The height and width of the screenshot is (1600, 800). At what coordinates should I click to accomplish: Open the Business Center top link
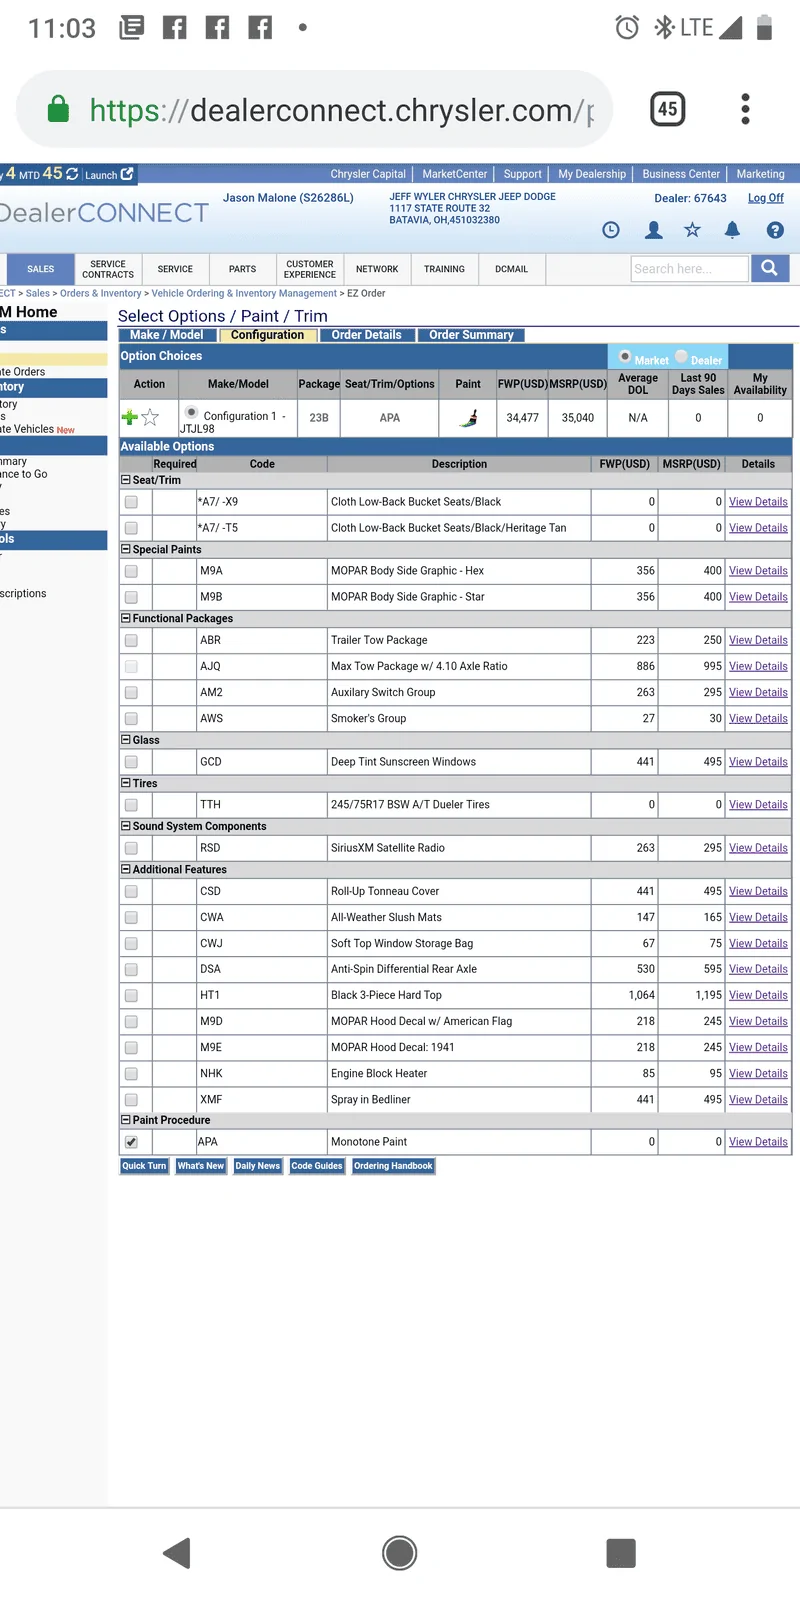tap(681, 174)
